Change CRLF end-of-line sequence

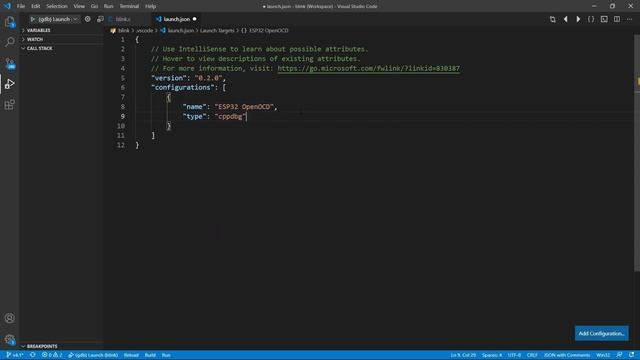[532, 355]
